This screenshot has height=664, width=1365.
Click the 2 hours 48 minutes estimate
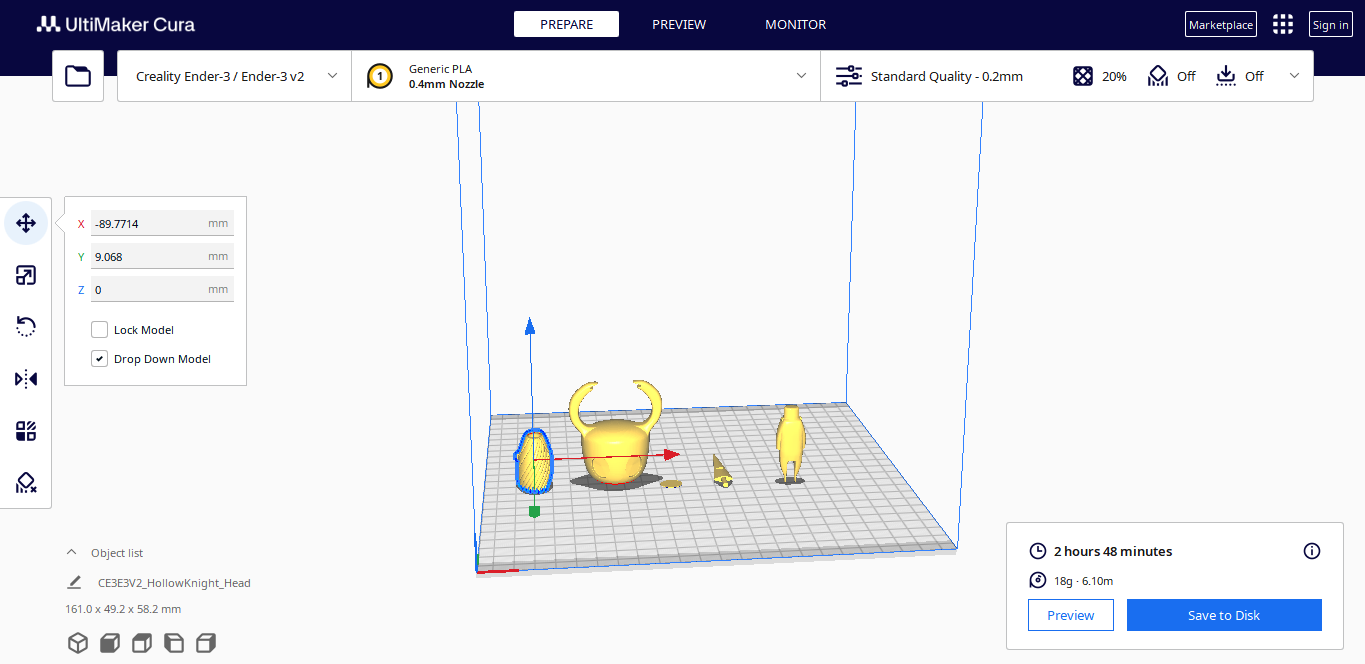pos(1113,551)
